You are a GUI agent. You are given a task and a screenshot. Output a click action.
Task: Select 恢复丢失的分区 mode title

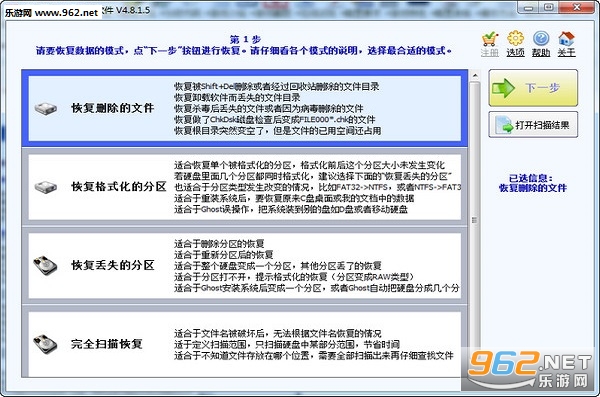[112, 265]
